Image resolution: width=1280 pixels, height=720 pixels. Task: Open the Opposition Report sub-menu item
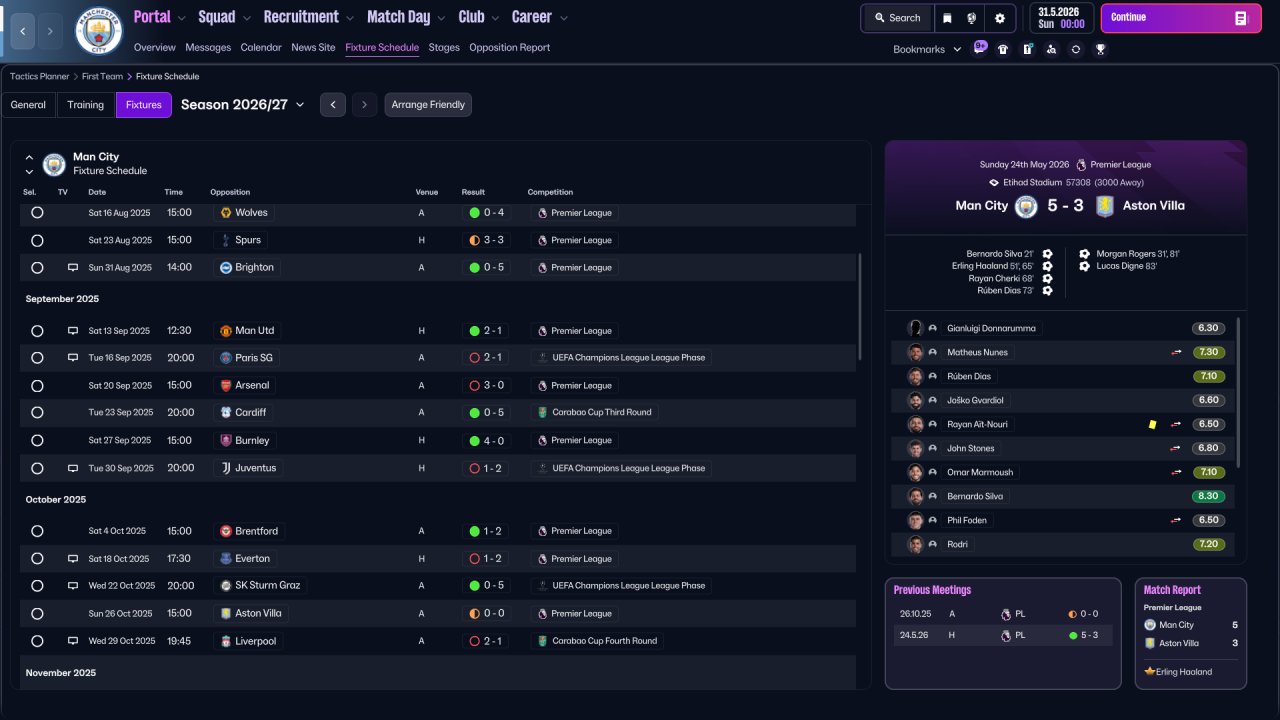[509, 48]
